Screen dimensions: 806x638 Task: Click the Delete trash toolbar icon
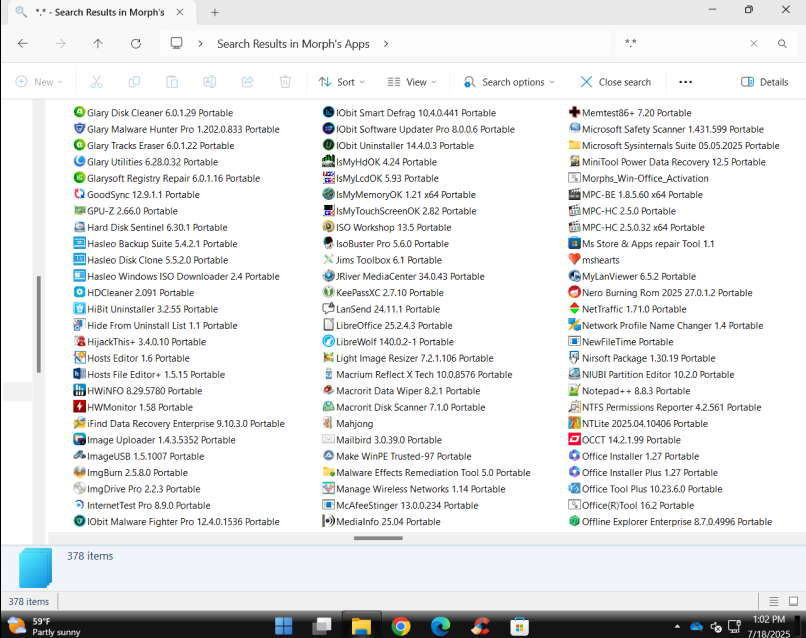pos(285,82)
